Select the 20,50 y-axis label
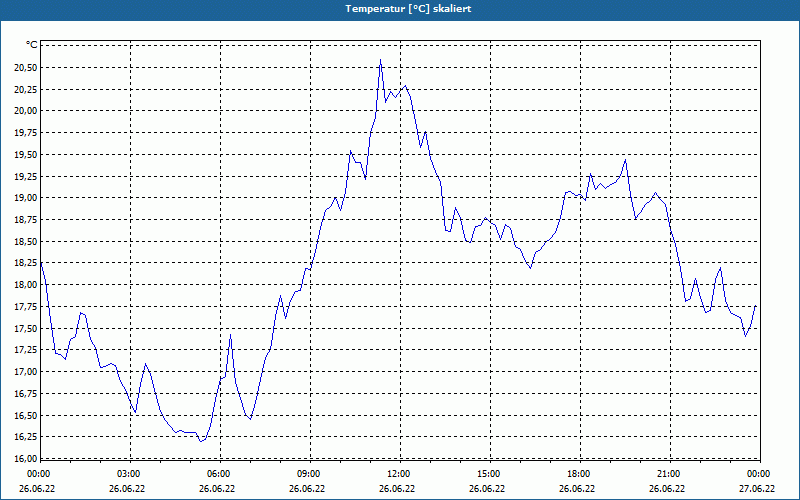 coord(26,67)
